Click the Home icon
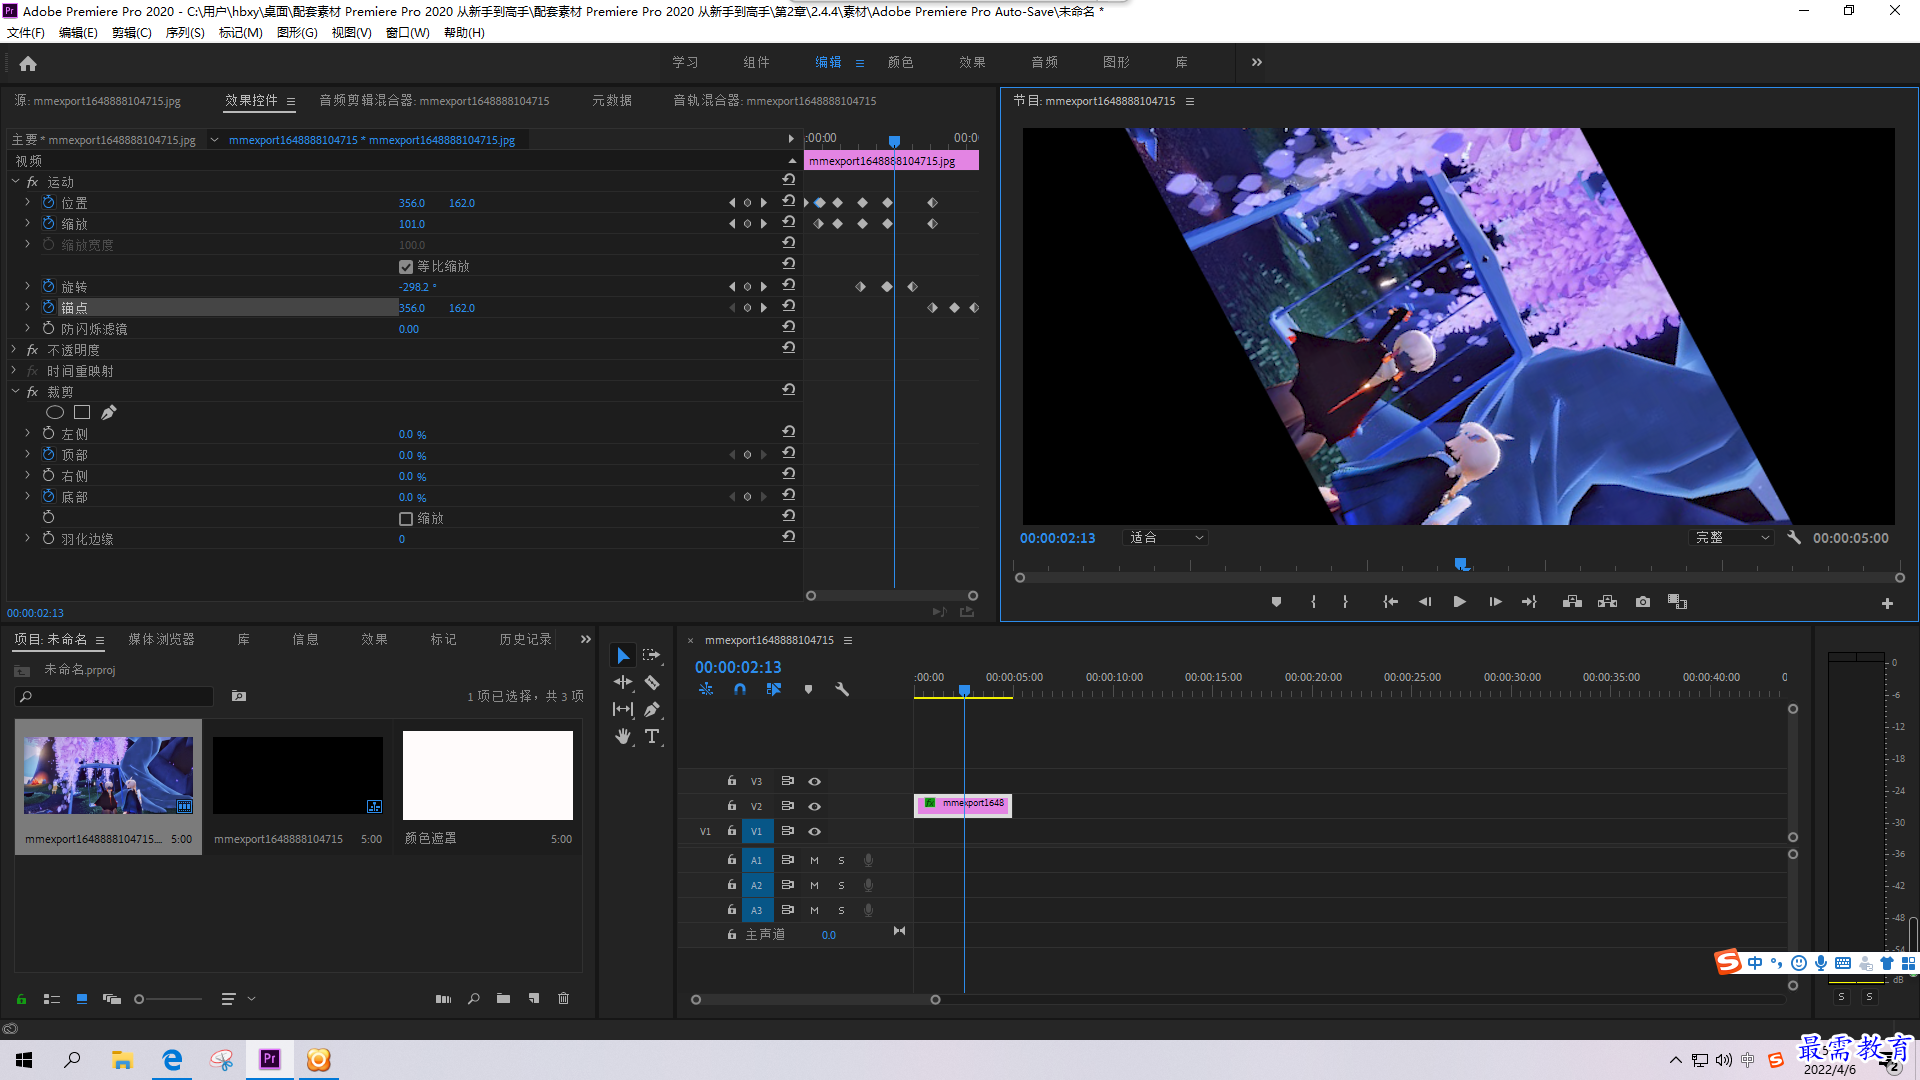 tap(28, 63)
